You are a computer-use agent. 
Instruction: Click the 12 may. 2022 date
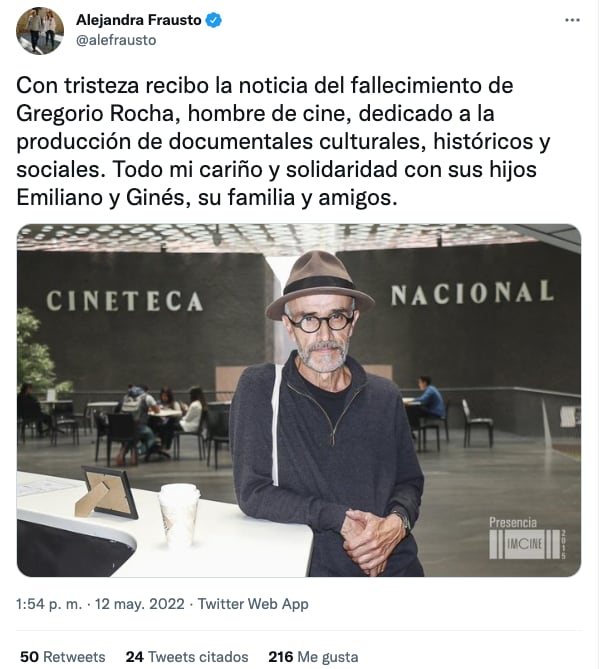point(140,604)
